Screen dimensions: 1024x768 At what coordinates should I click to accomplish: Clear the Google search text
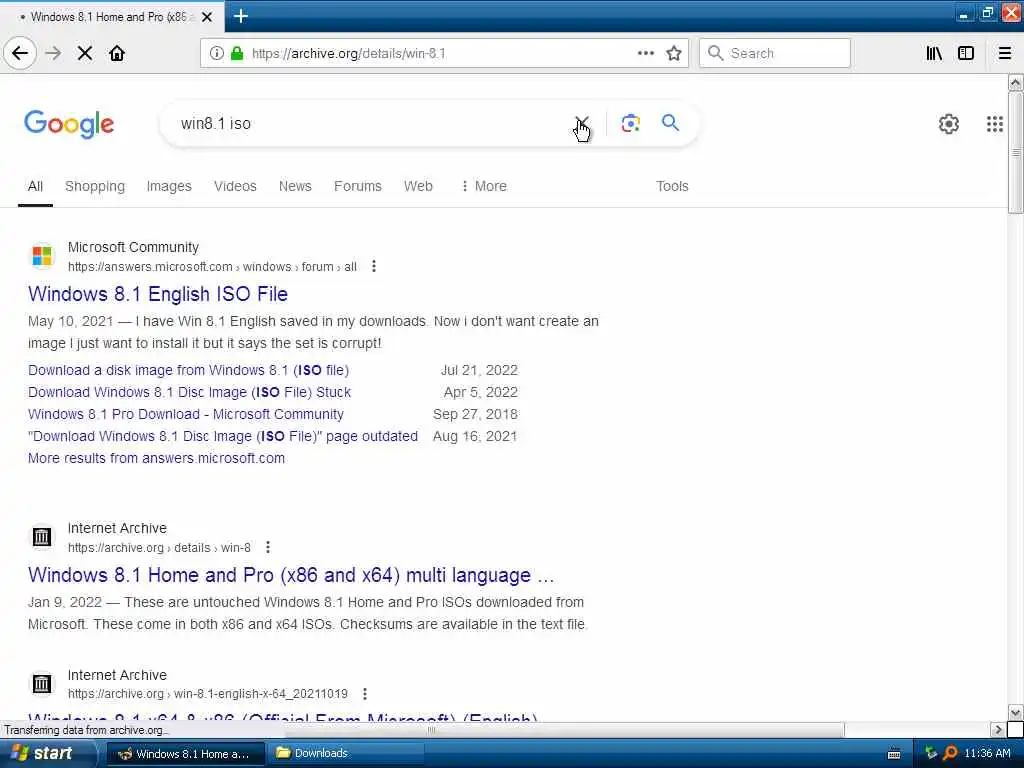(x=581, y=123)
